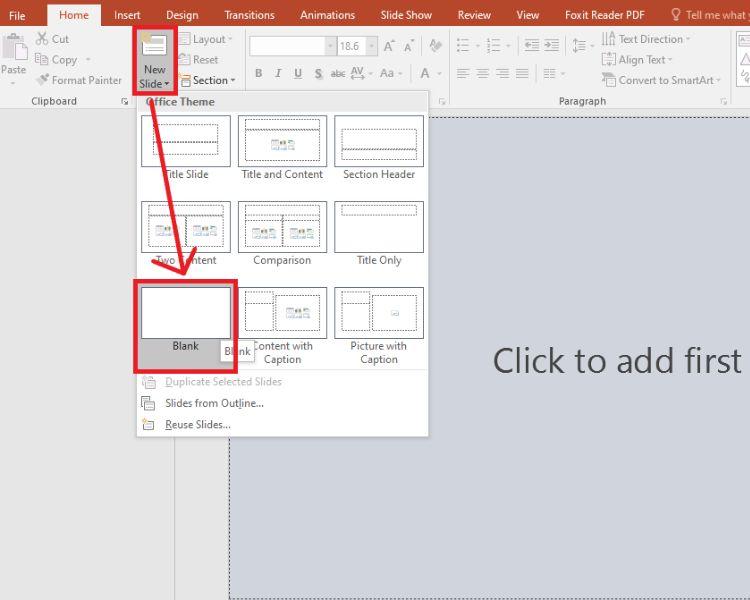750x600 pixels.
Task: Switch to the Transitions tab
Action: [x=249, y=15]
